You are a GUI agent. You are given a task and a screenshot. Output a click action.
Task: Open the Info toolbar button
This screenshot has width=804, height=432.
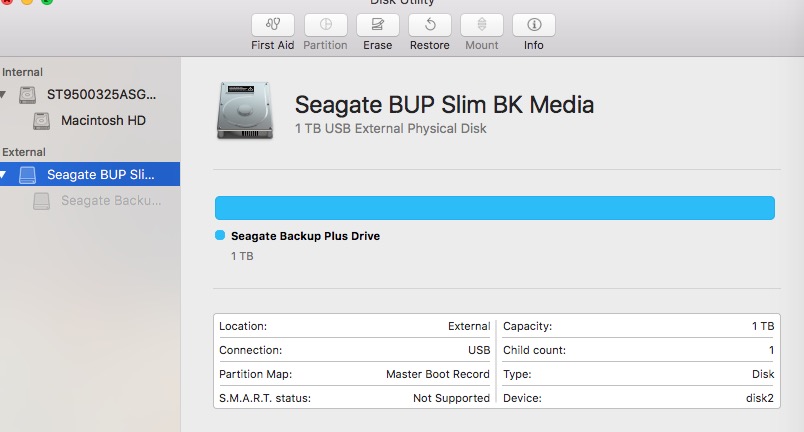point(533,25)
